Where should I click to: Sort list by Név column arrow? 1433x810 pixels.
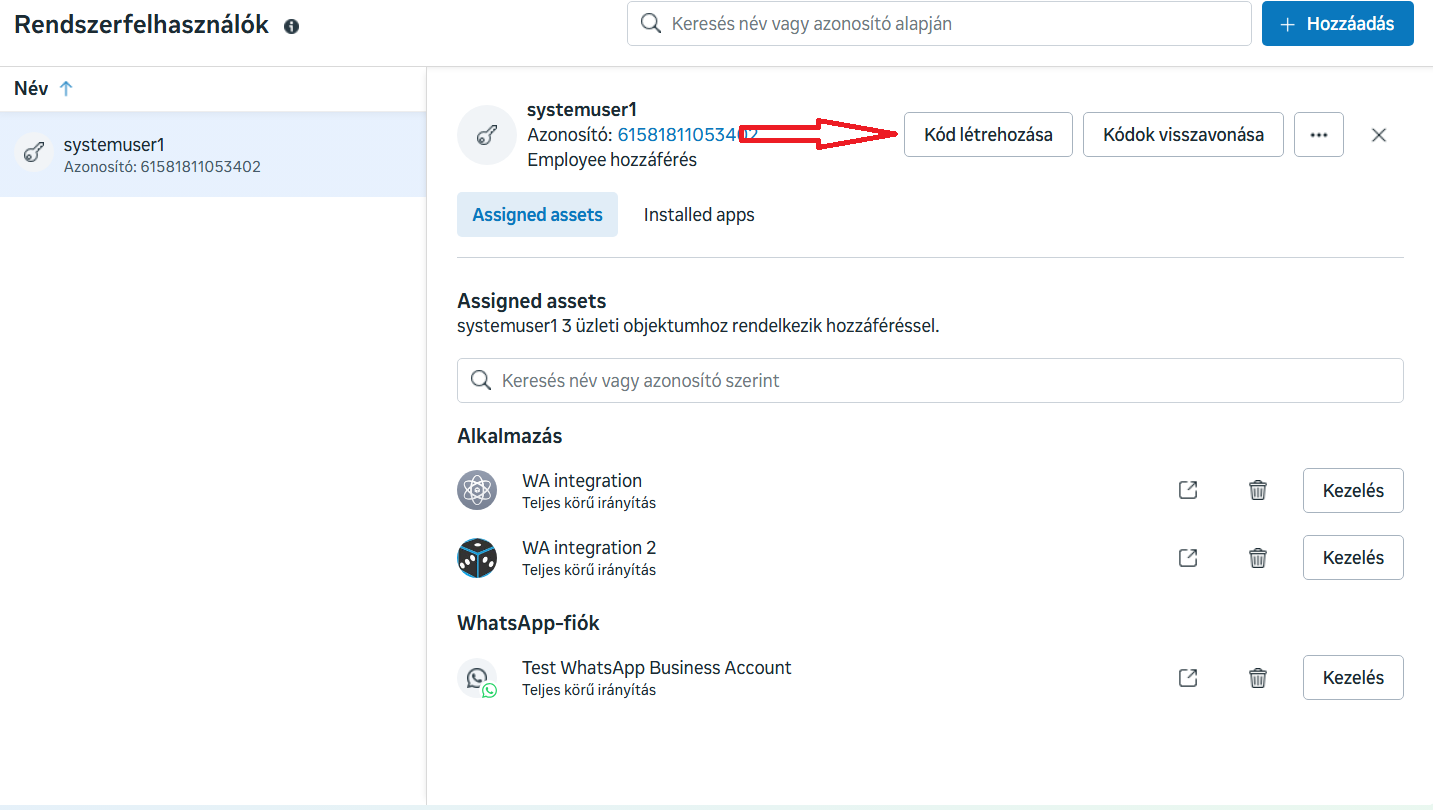(66, 89)
